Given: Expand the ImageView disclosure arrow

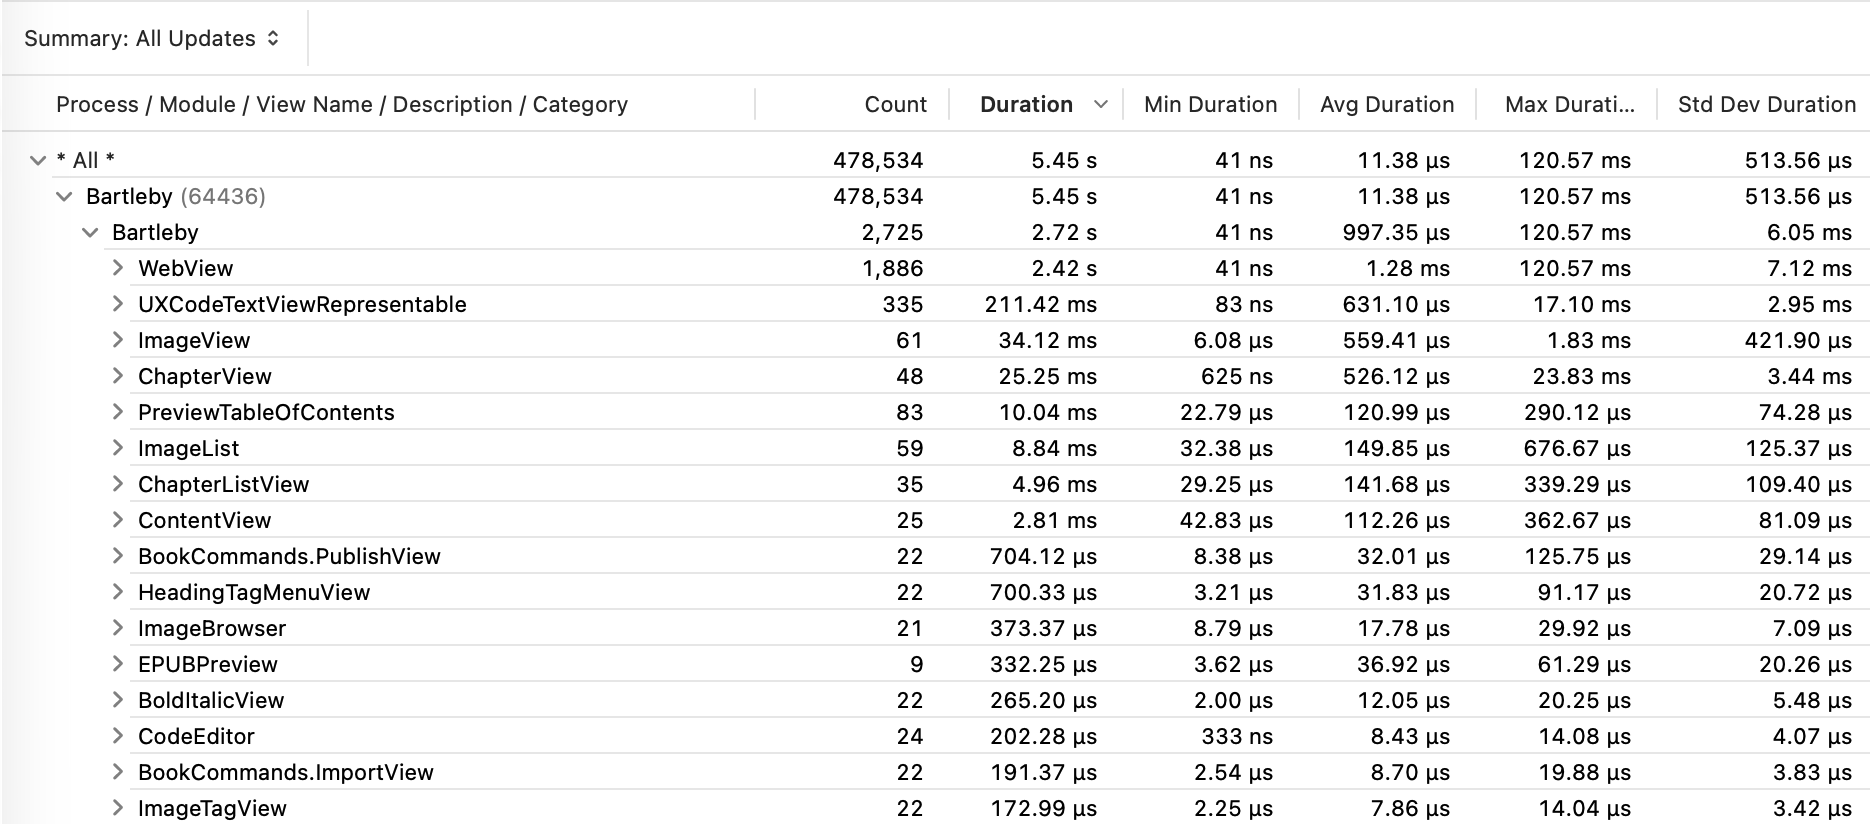Looking at the screenshot, I should tap(117, 340).
